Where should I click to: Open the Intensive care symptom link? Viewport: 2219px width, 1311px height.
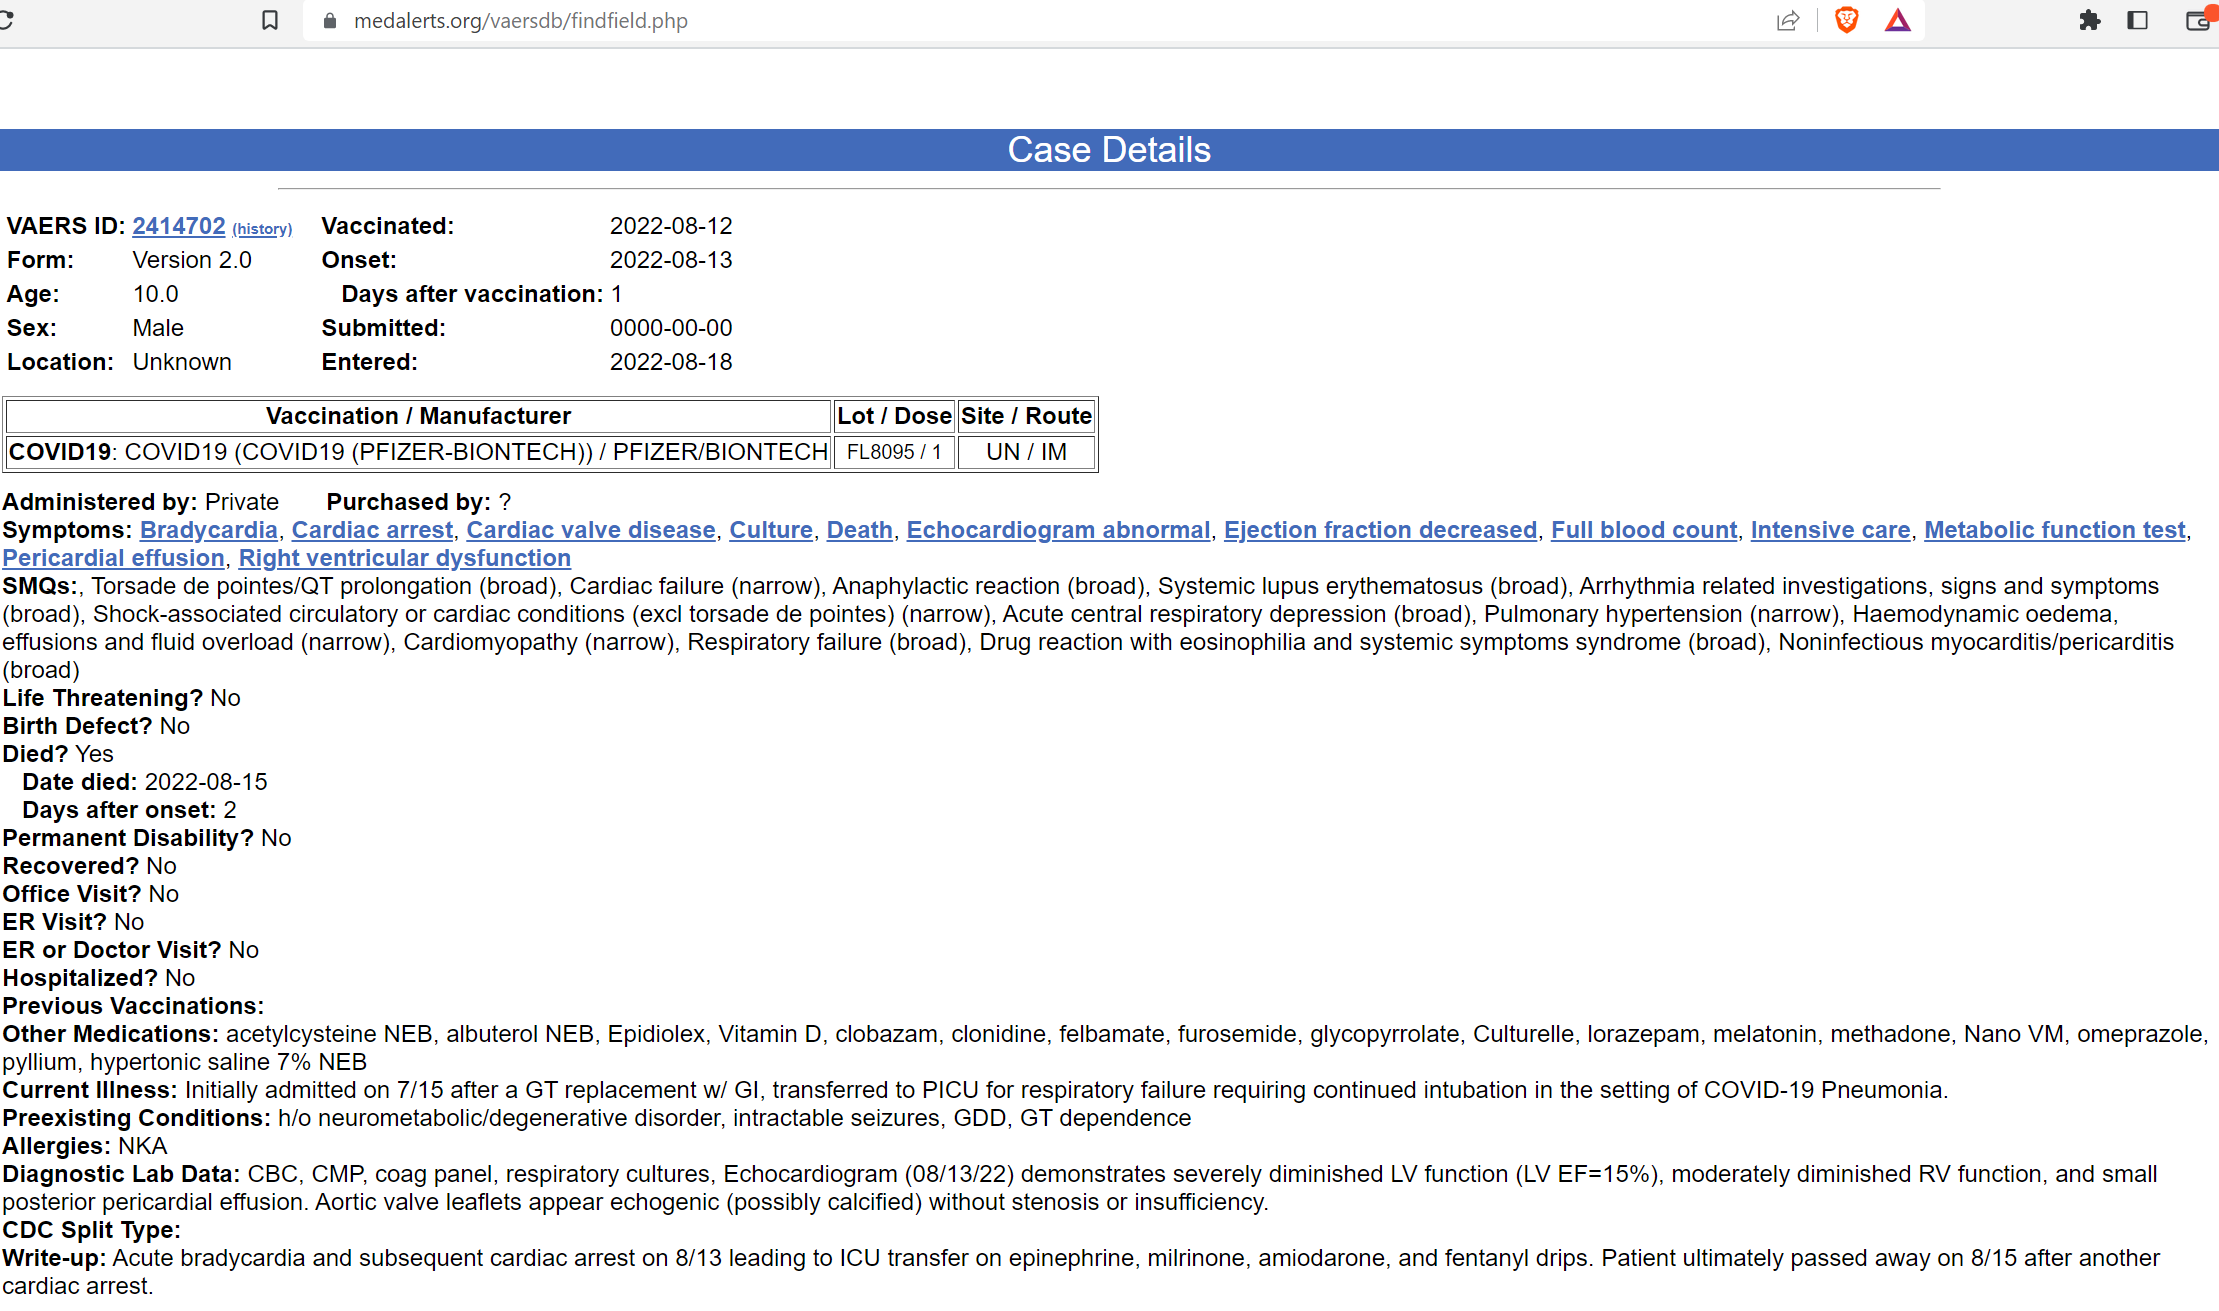coord(1830,530)
